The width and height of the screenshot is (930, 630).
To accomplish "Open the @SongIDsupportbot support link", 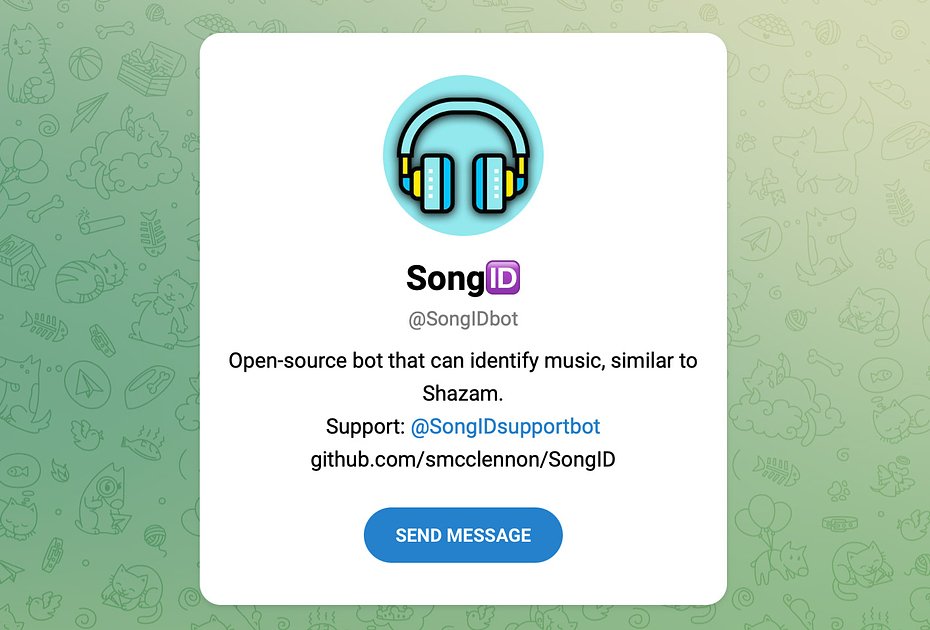I will pos(505,427).
